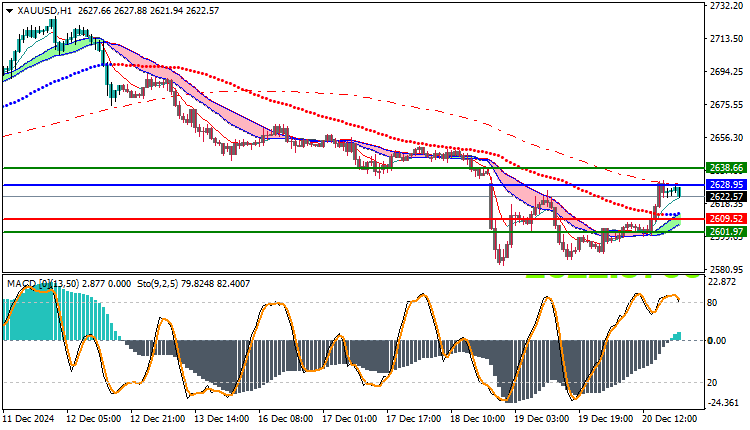Click the 2694.25 price scale value
Screen dimensions: 750x430
tap(727, 72)
